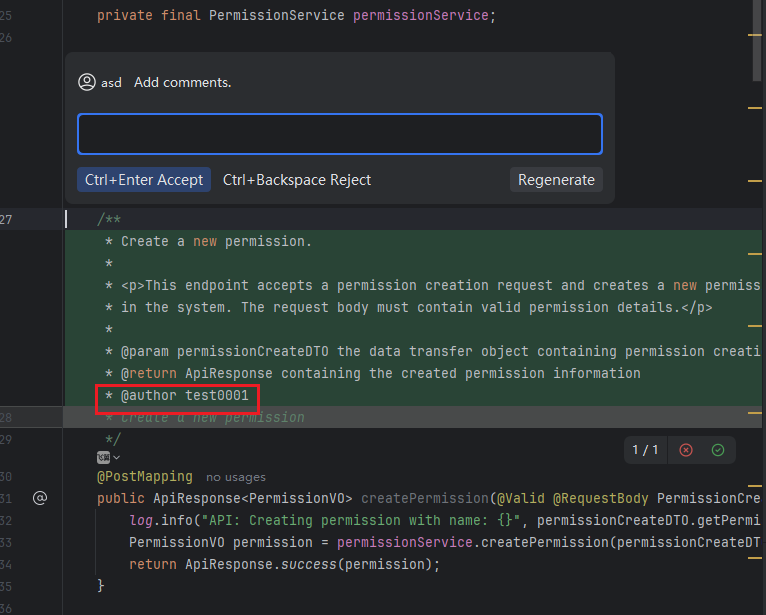Image resolution: width=766 pixels, height=615 pixels.
Task: Click line number 27 in the gutter
Action: [x=7, y=220]
